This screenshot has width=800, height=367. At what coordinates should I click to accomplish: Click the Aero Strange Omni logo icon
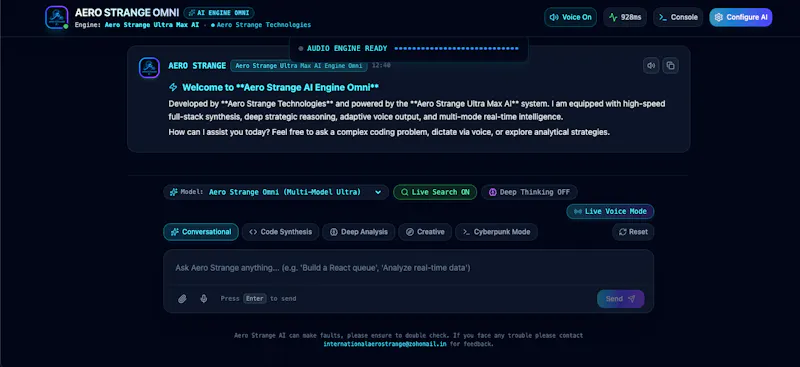(56, 17)
